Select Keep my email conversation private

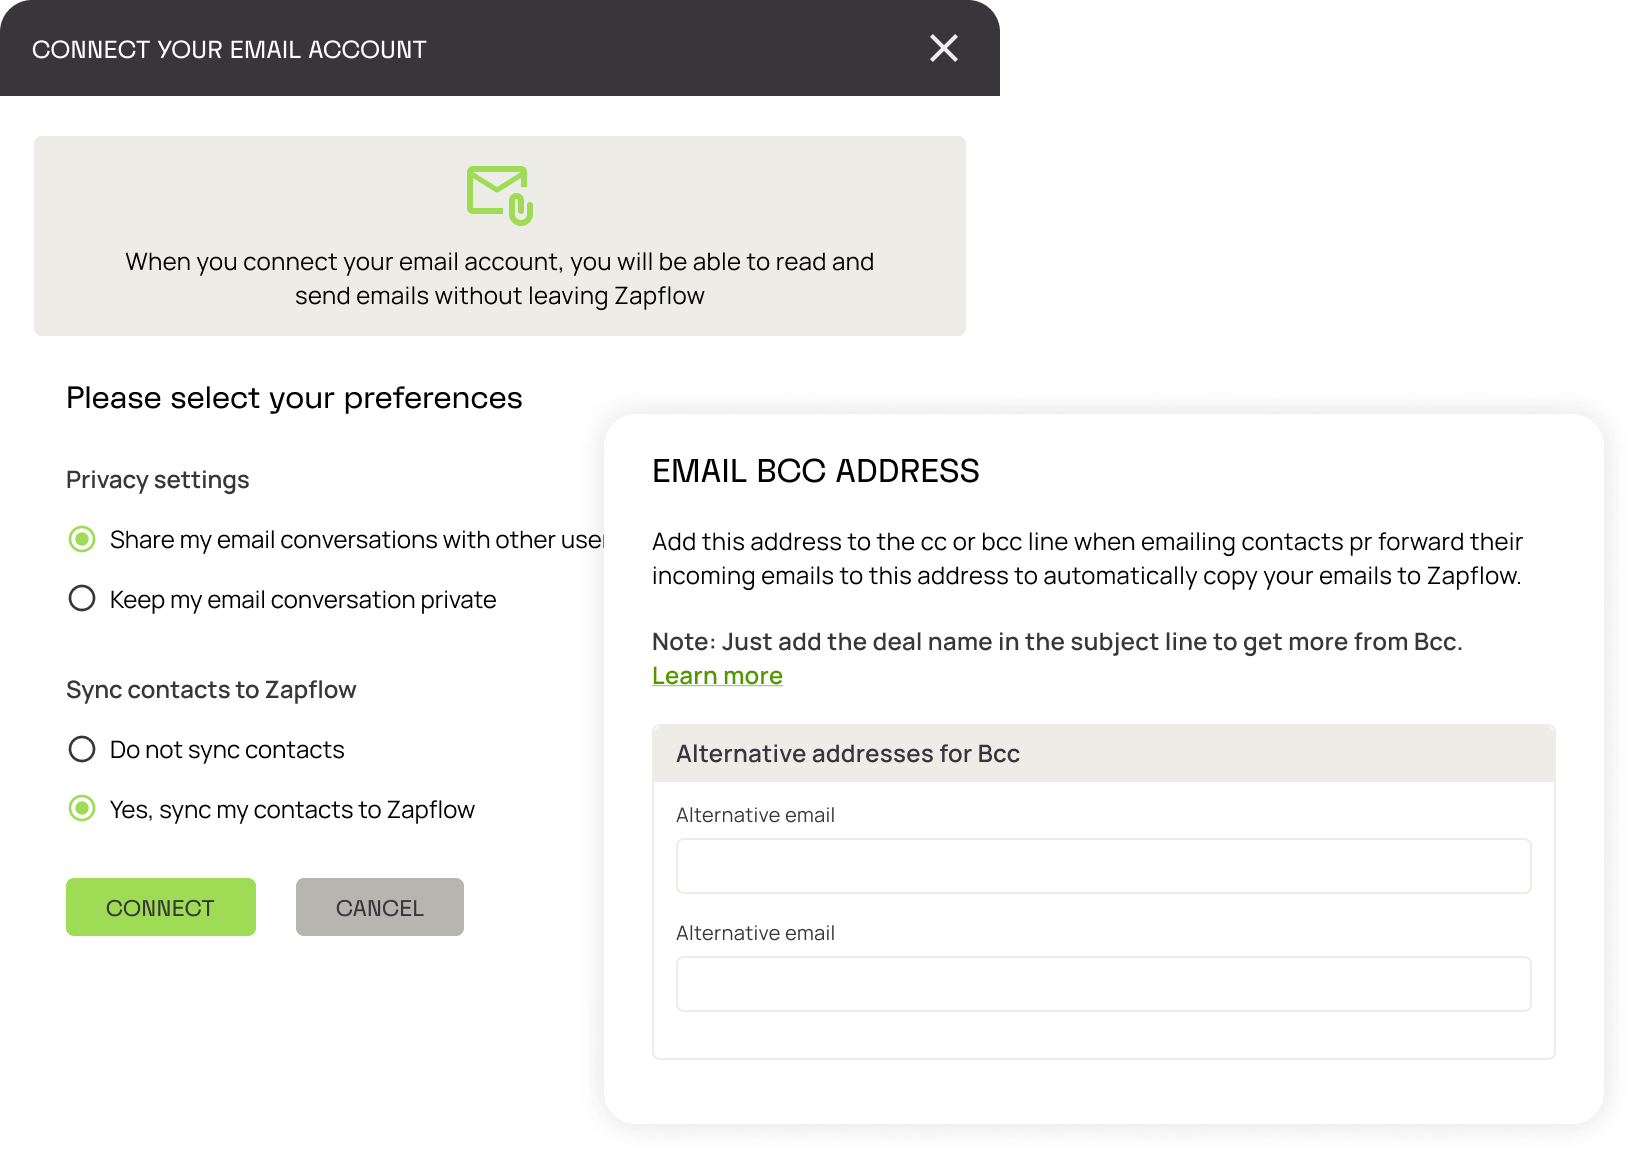[x=82, y=599]
